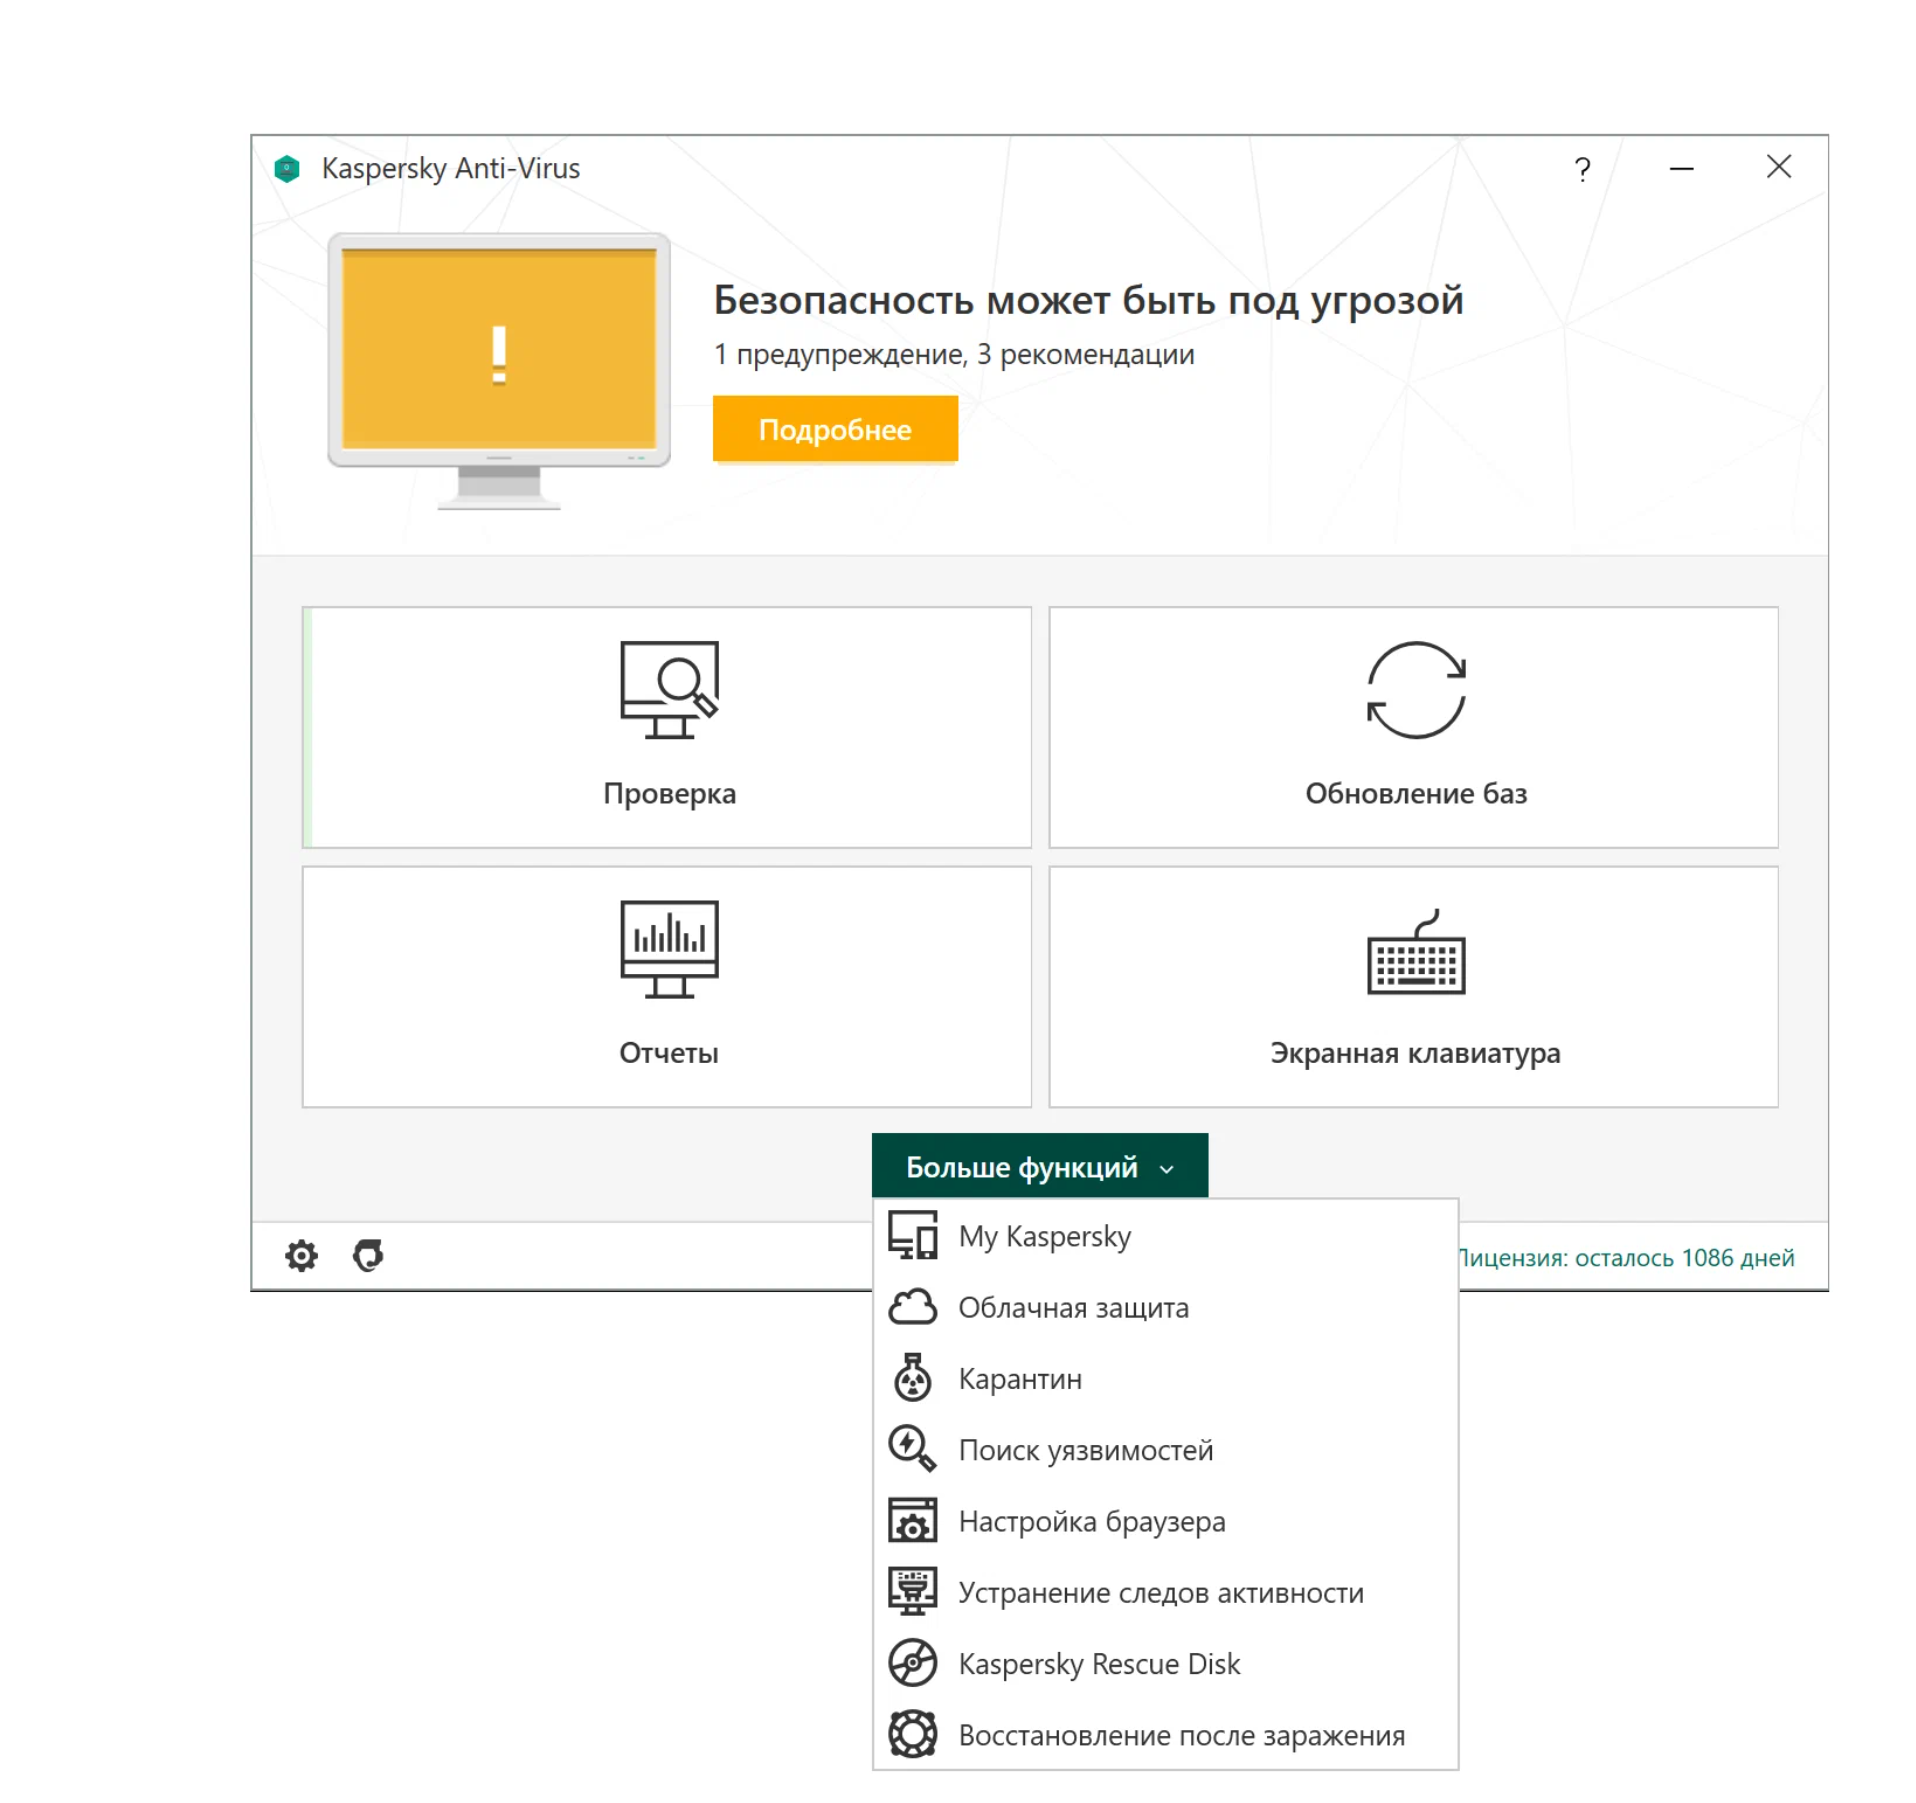Click the reports chart monitor icon

tap(669, 948)
